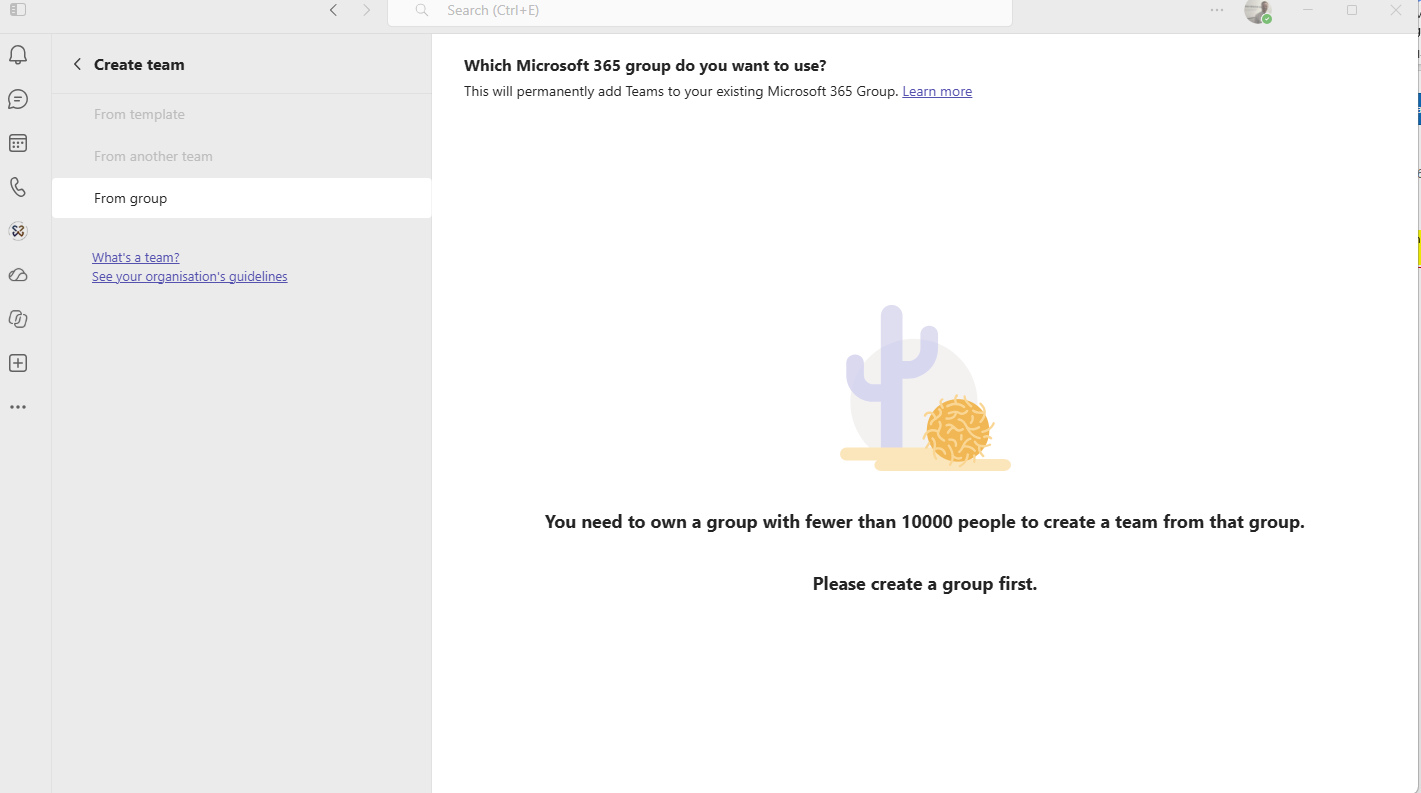This screenshot has width=1421, height=793.
Task: Click the 'This will permanently add Teams' sentence
Action: [681, 91]
